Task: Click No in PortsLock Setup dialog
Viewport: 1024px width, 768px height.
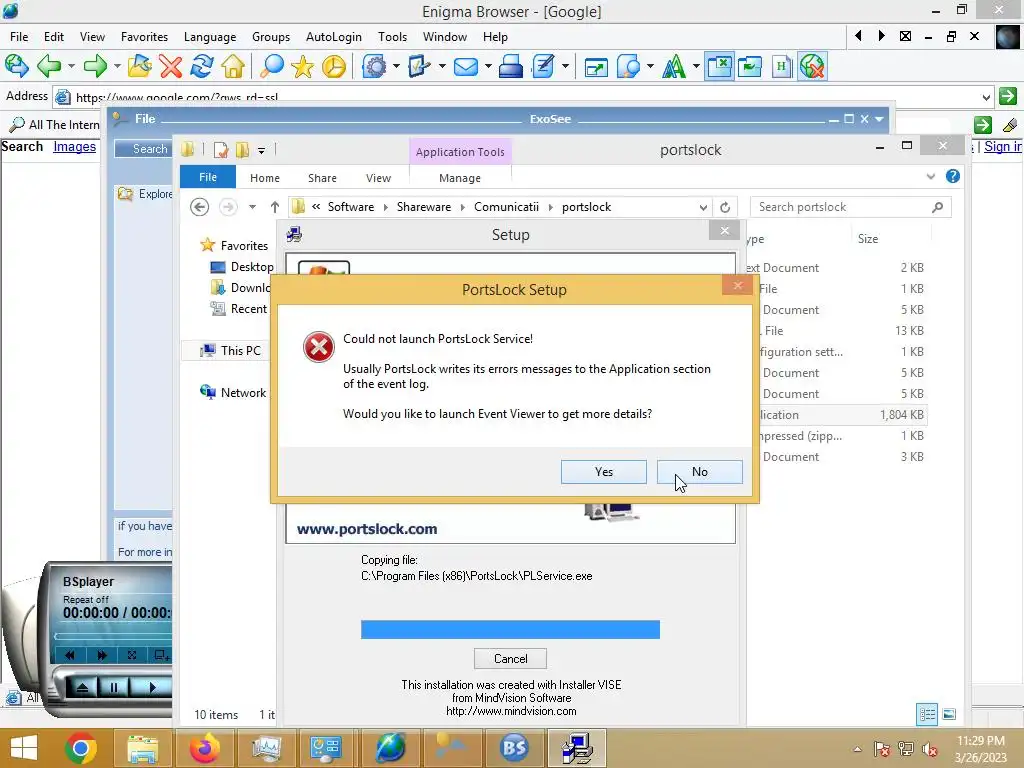Action: [x=699, y=472]
